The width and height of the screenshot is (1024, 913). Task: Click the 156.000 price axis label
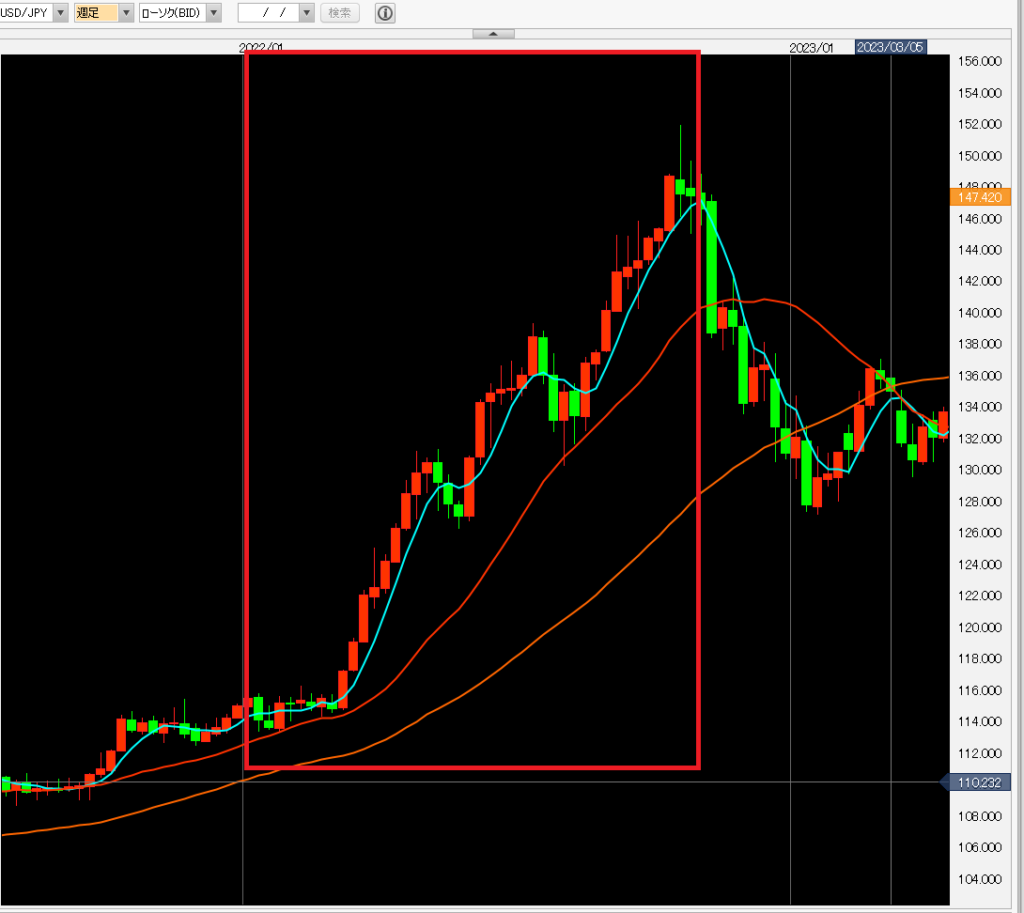point(980,62)
